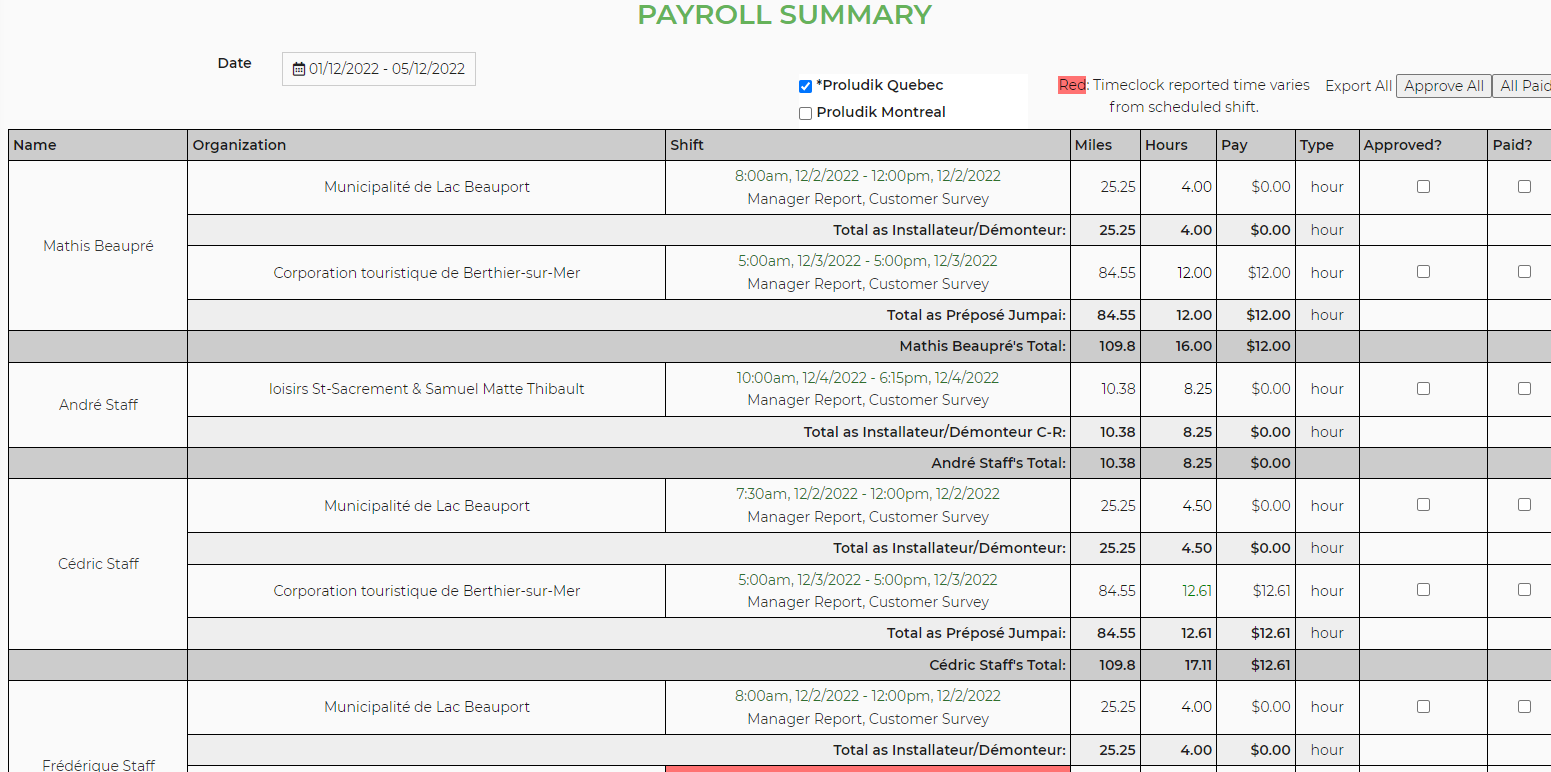Click the red legend color swatch
1551x772 pixels.
(1072, 86)
